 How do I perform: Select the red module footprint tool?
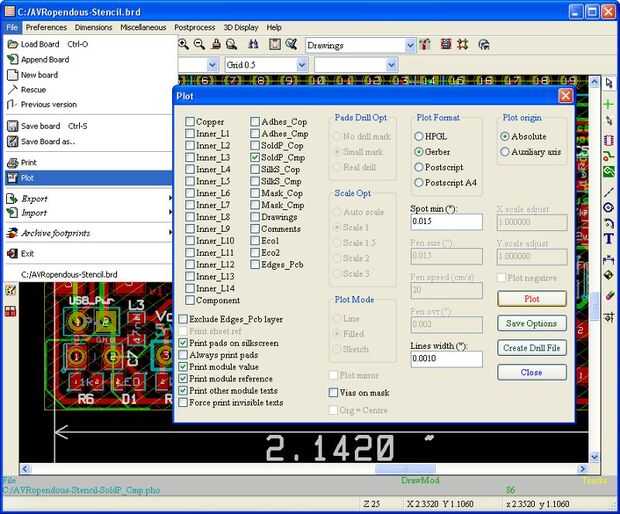click(609, 140)
